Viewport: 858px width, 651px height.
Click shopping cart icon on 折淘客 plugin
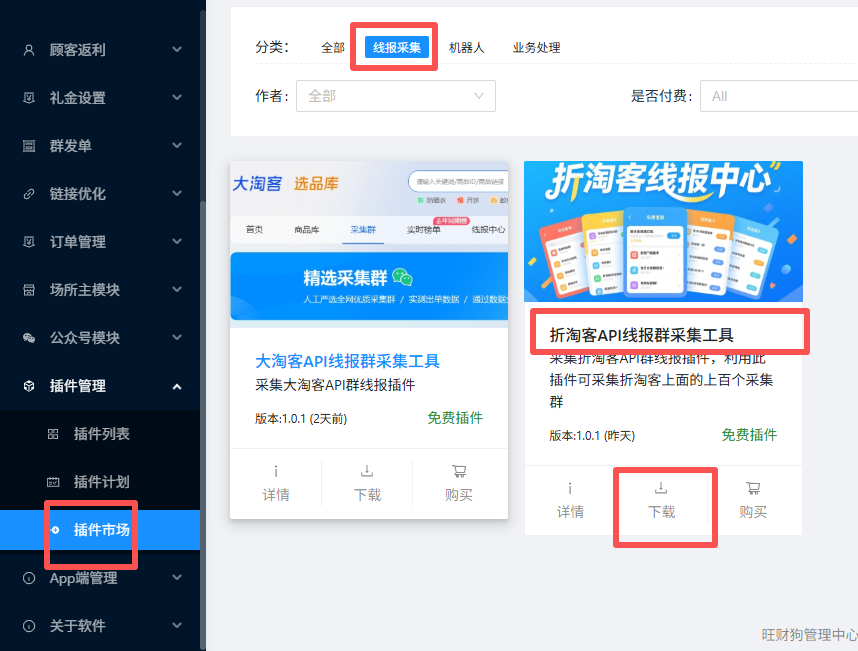click(753, 489)
